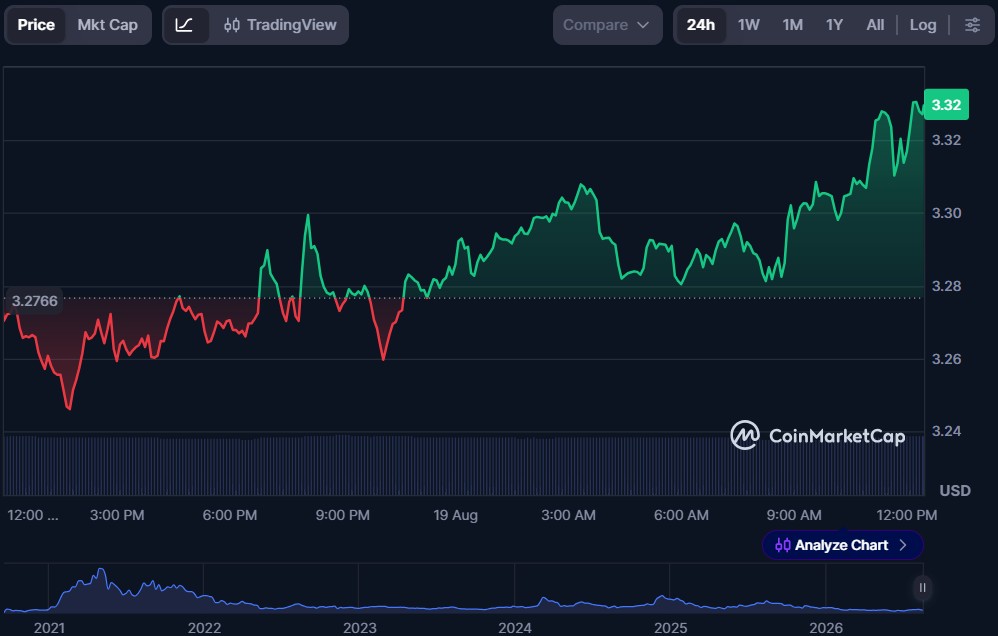The image size is (998, 636).
Task: Click the USD currency label
Action: 955,490
